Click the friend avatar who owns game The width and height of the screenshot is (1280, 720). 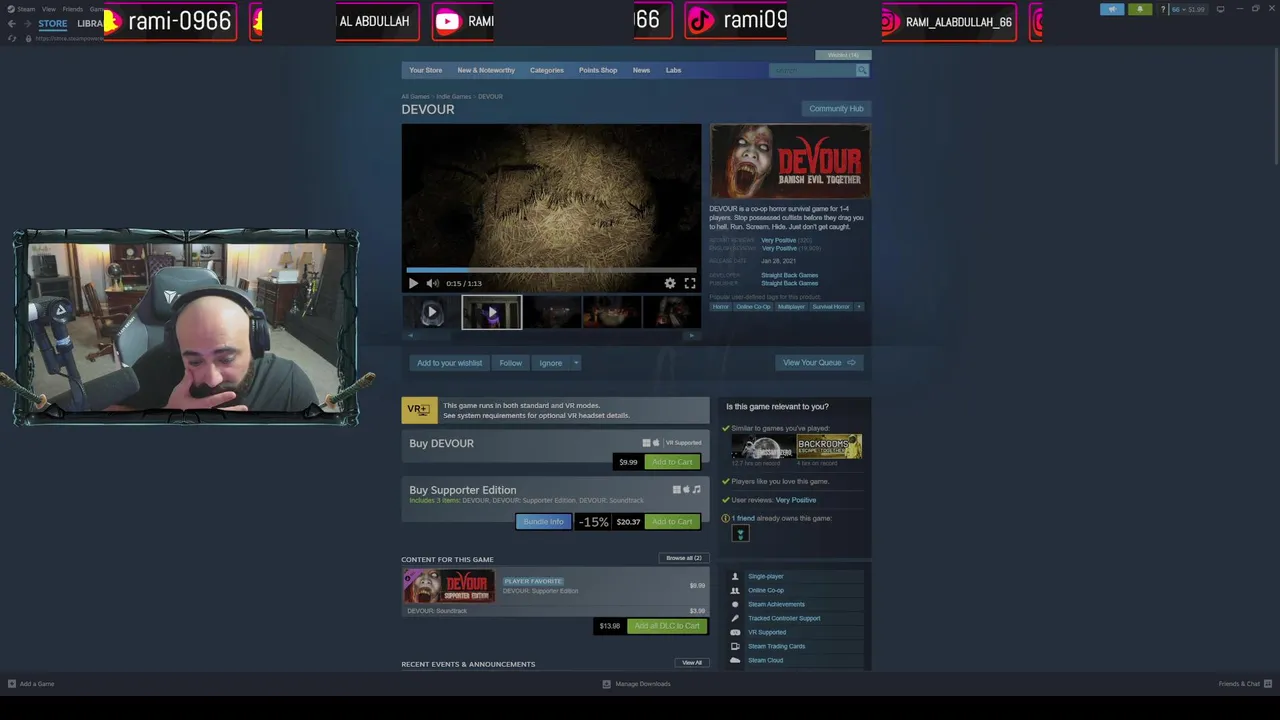(741, 534)
